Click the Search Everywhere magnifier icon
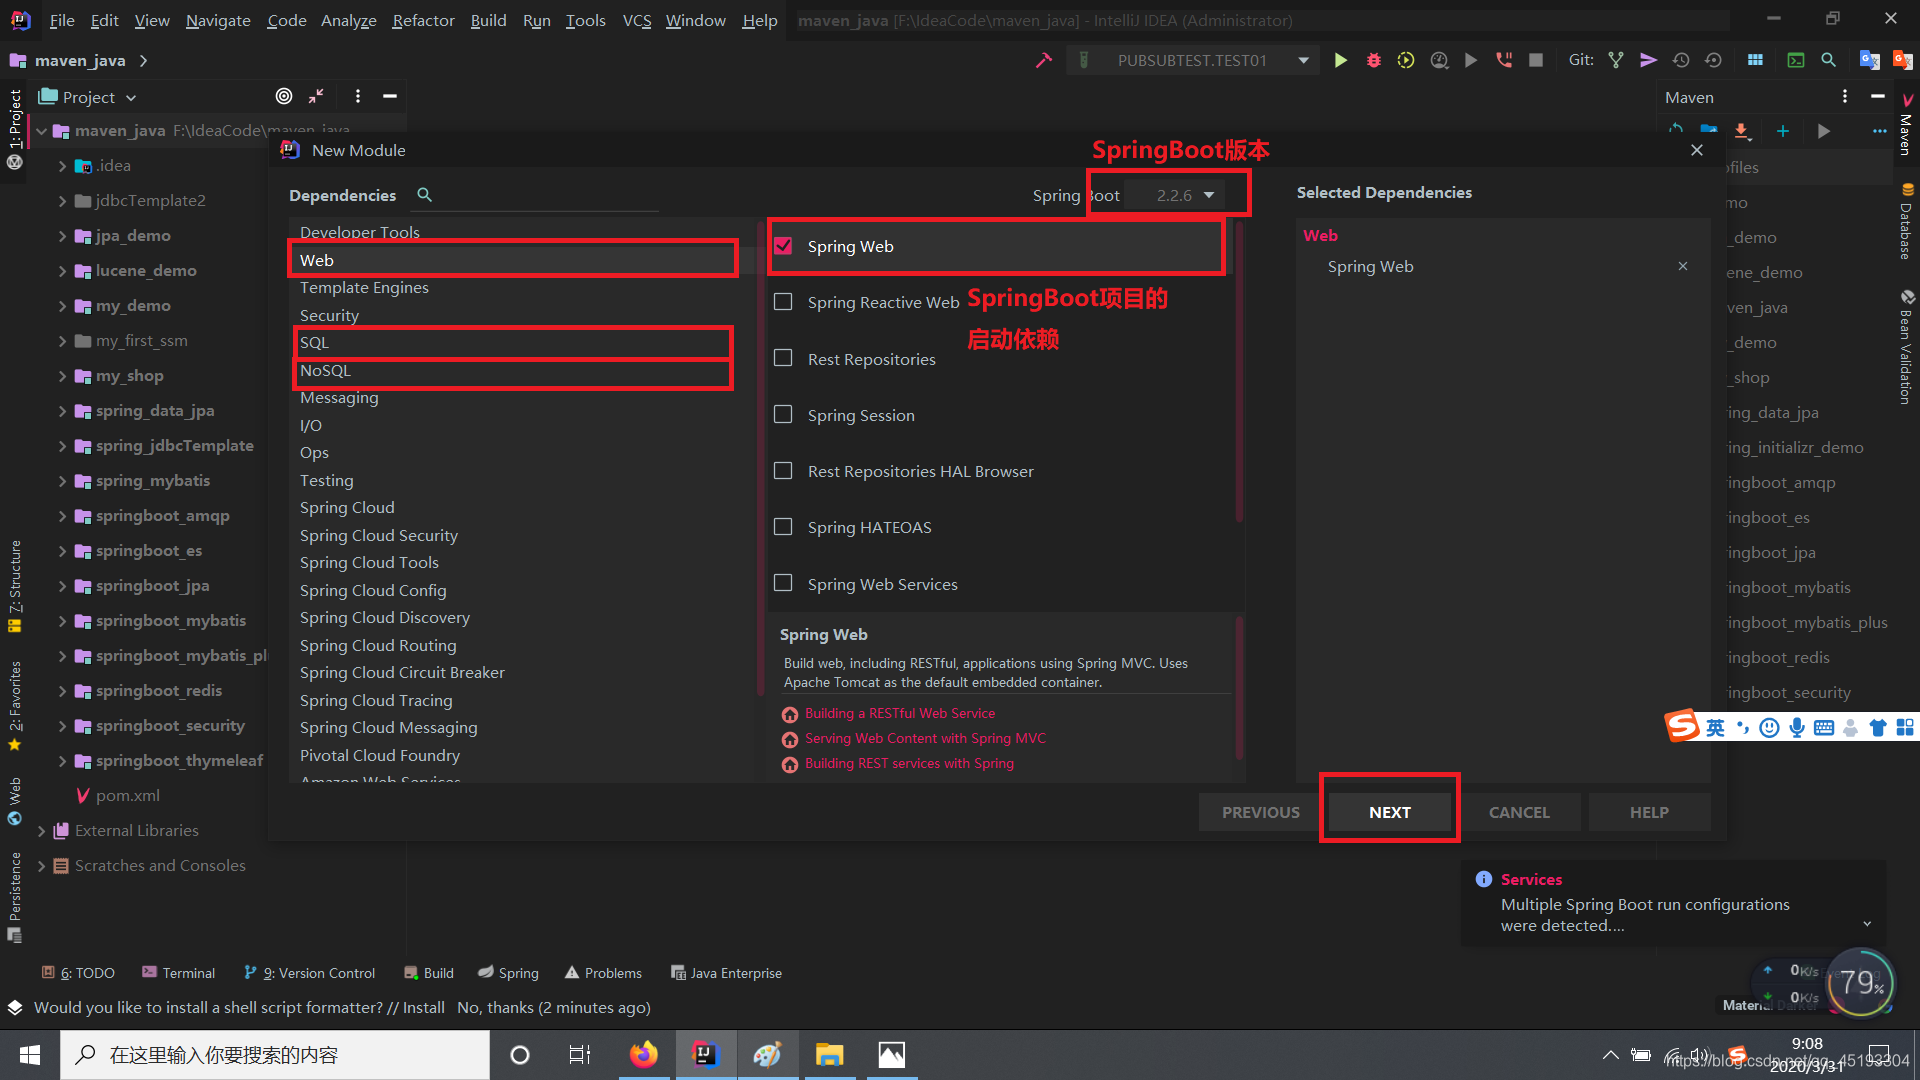 point(1828,60)
